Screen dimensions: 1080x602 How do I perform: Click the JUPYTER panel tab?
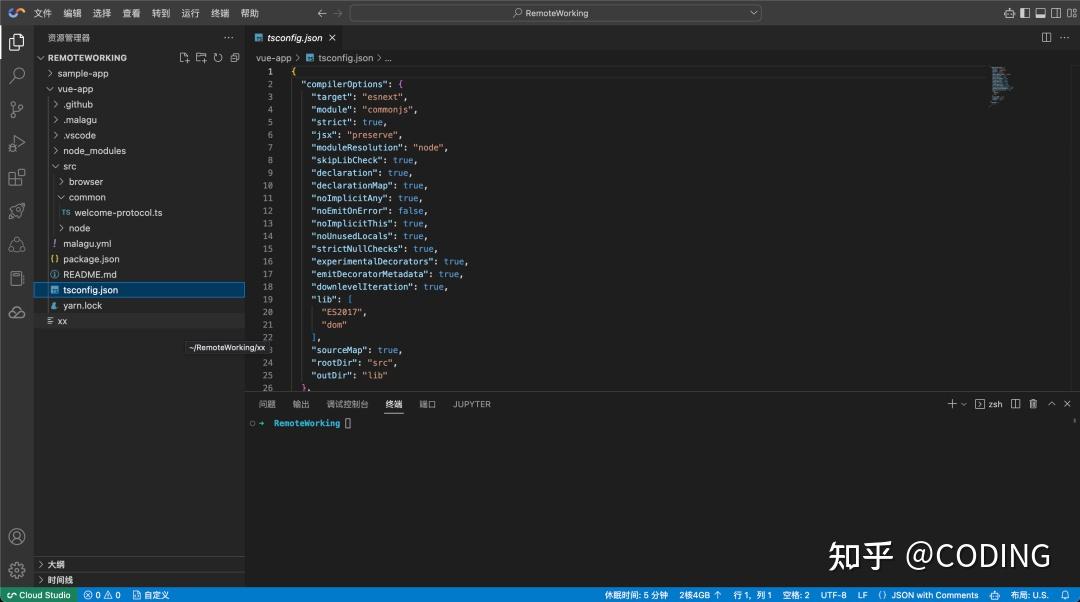[471, 403]
